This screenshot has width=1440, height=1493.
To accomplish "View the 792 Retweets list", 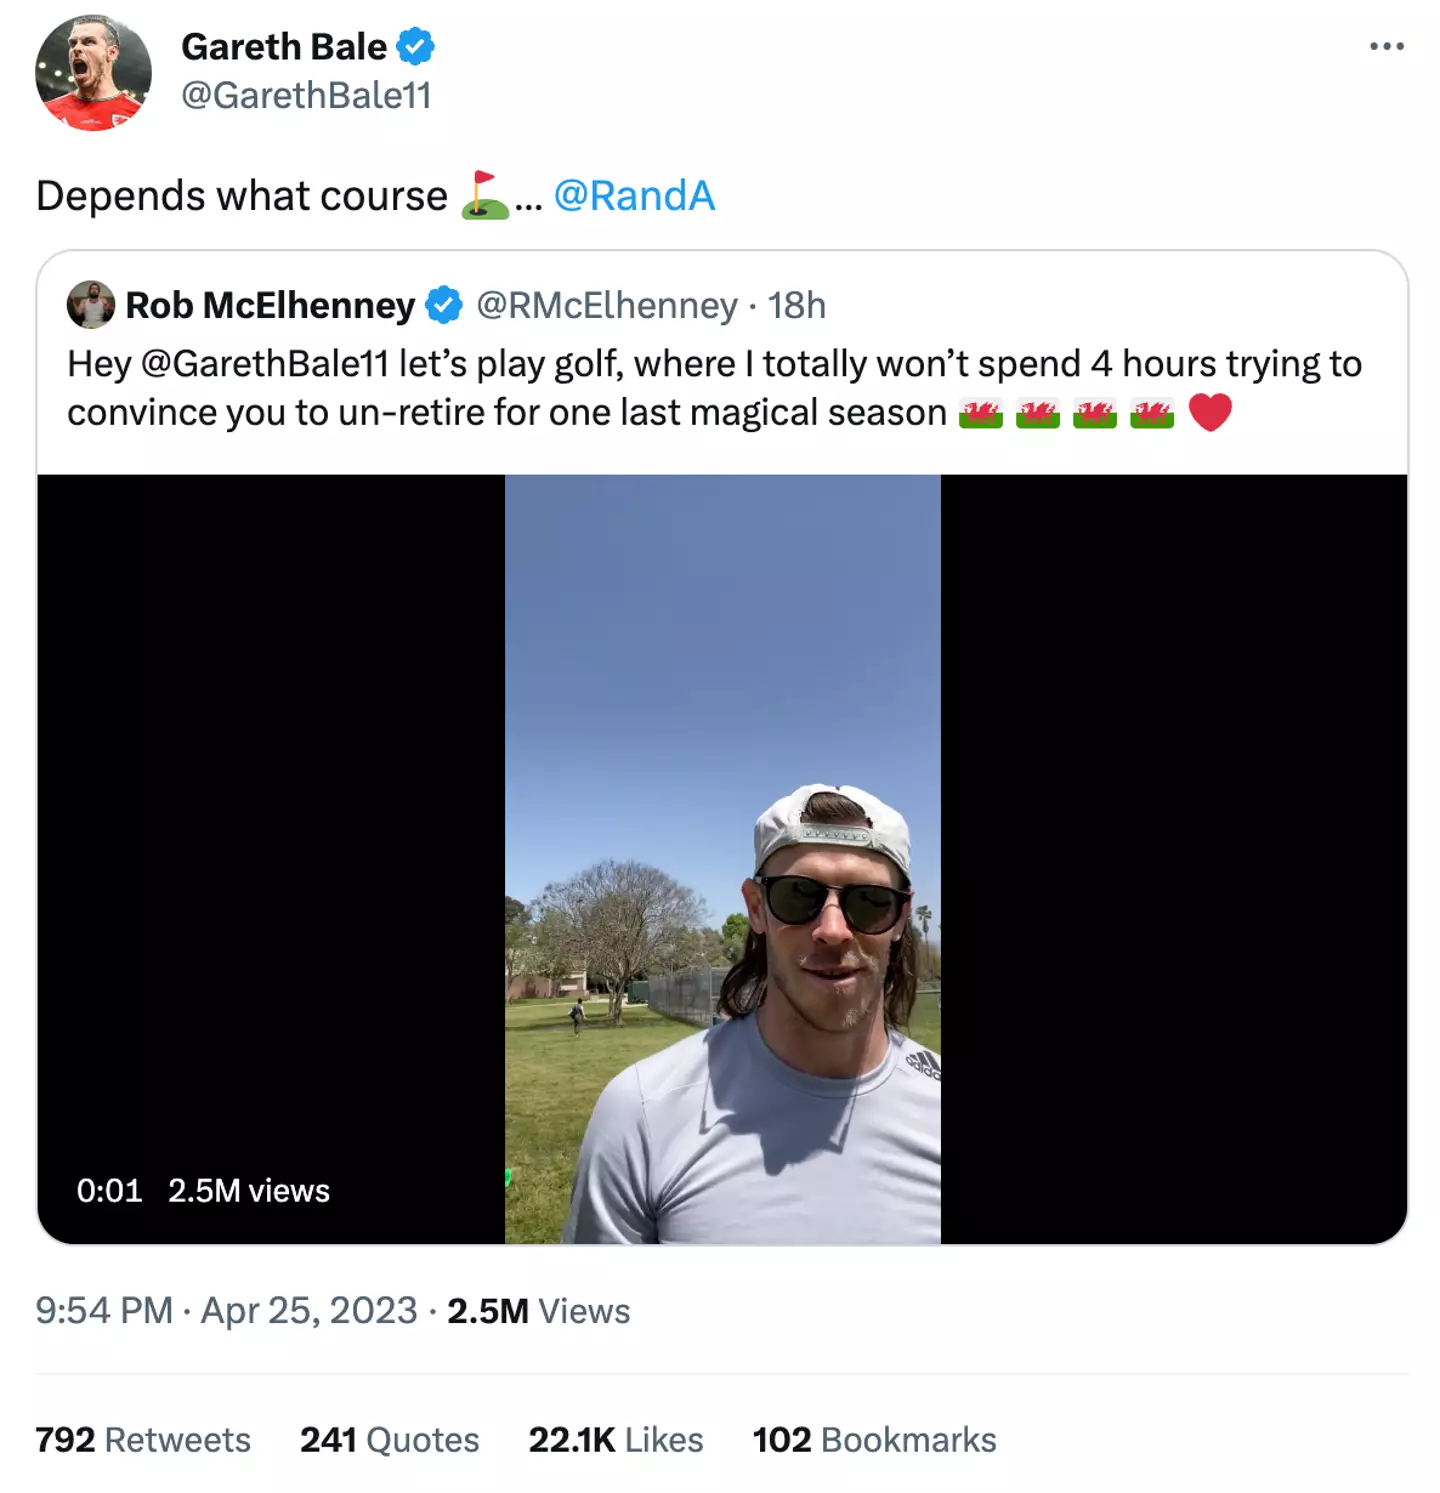I will click(143, 1440).
